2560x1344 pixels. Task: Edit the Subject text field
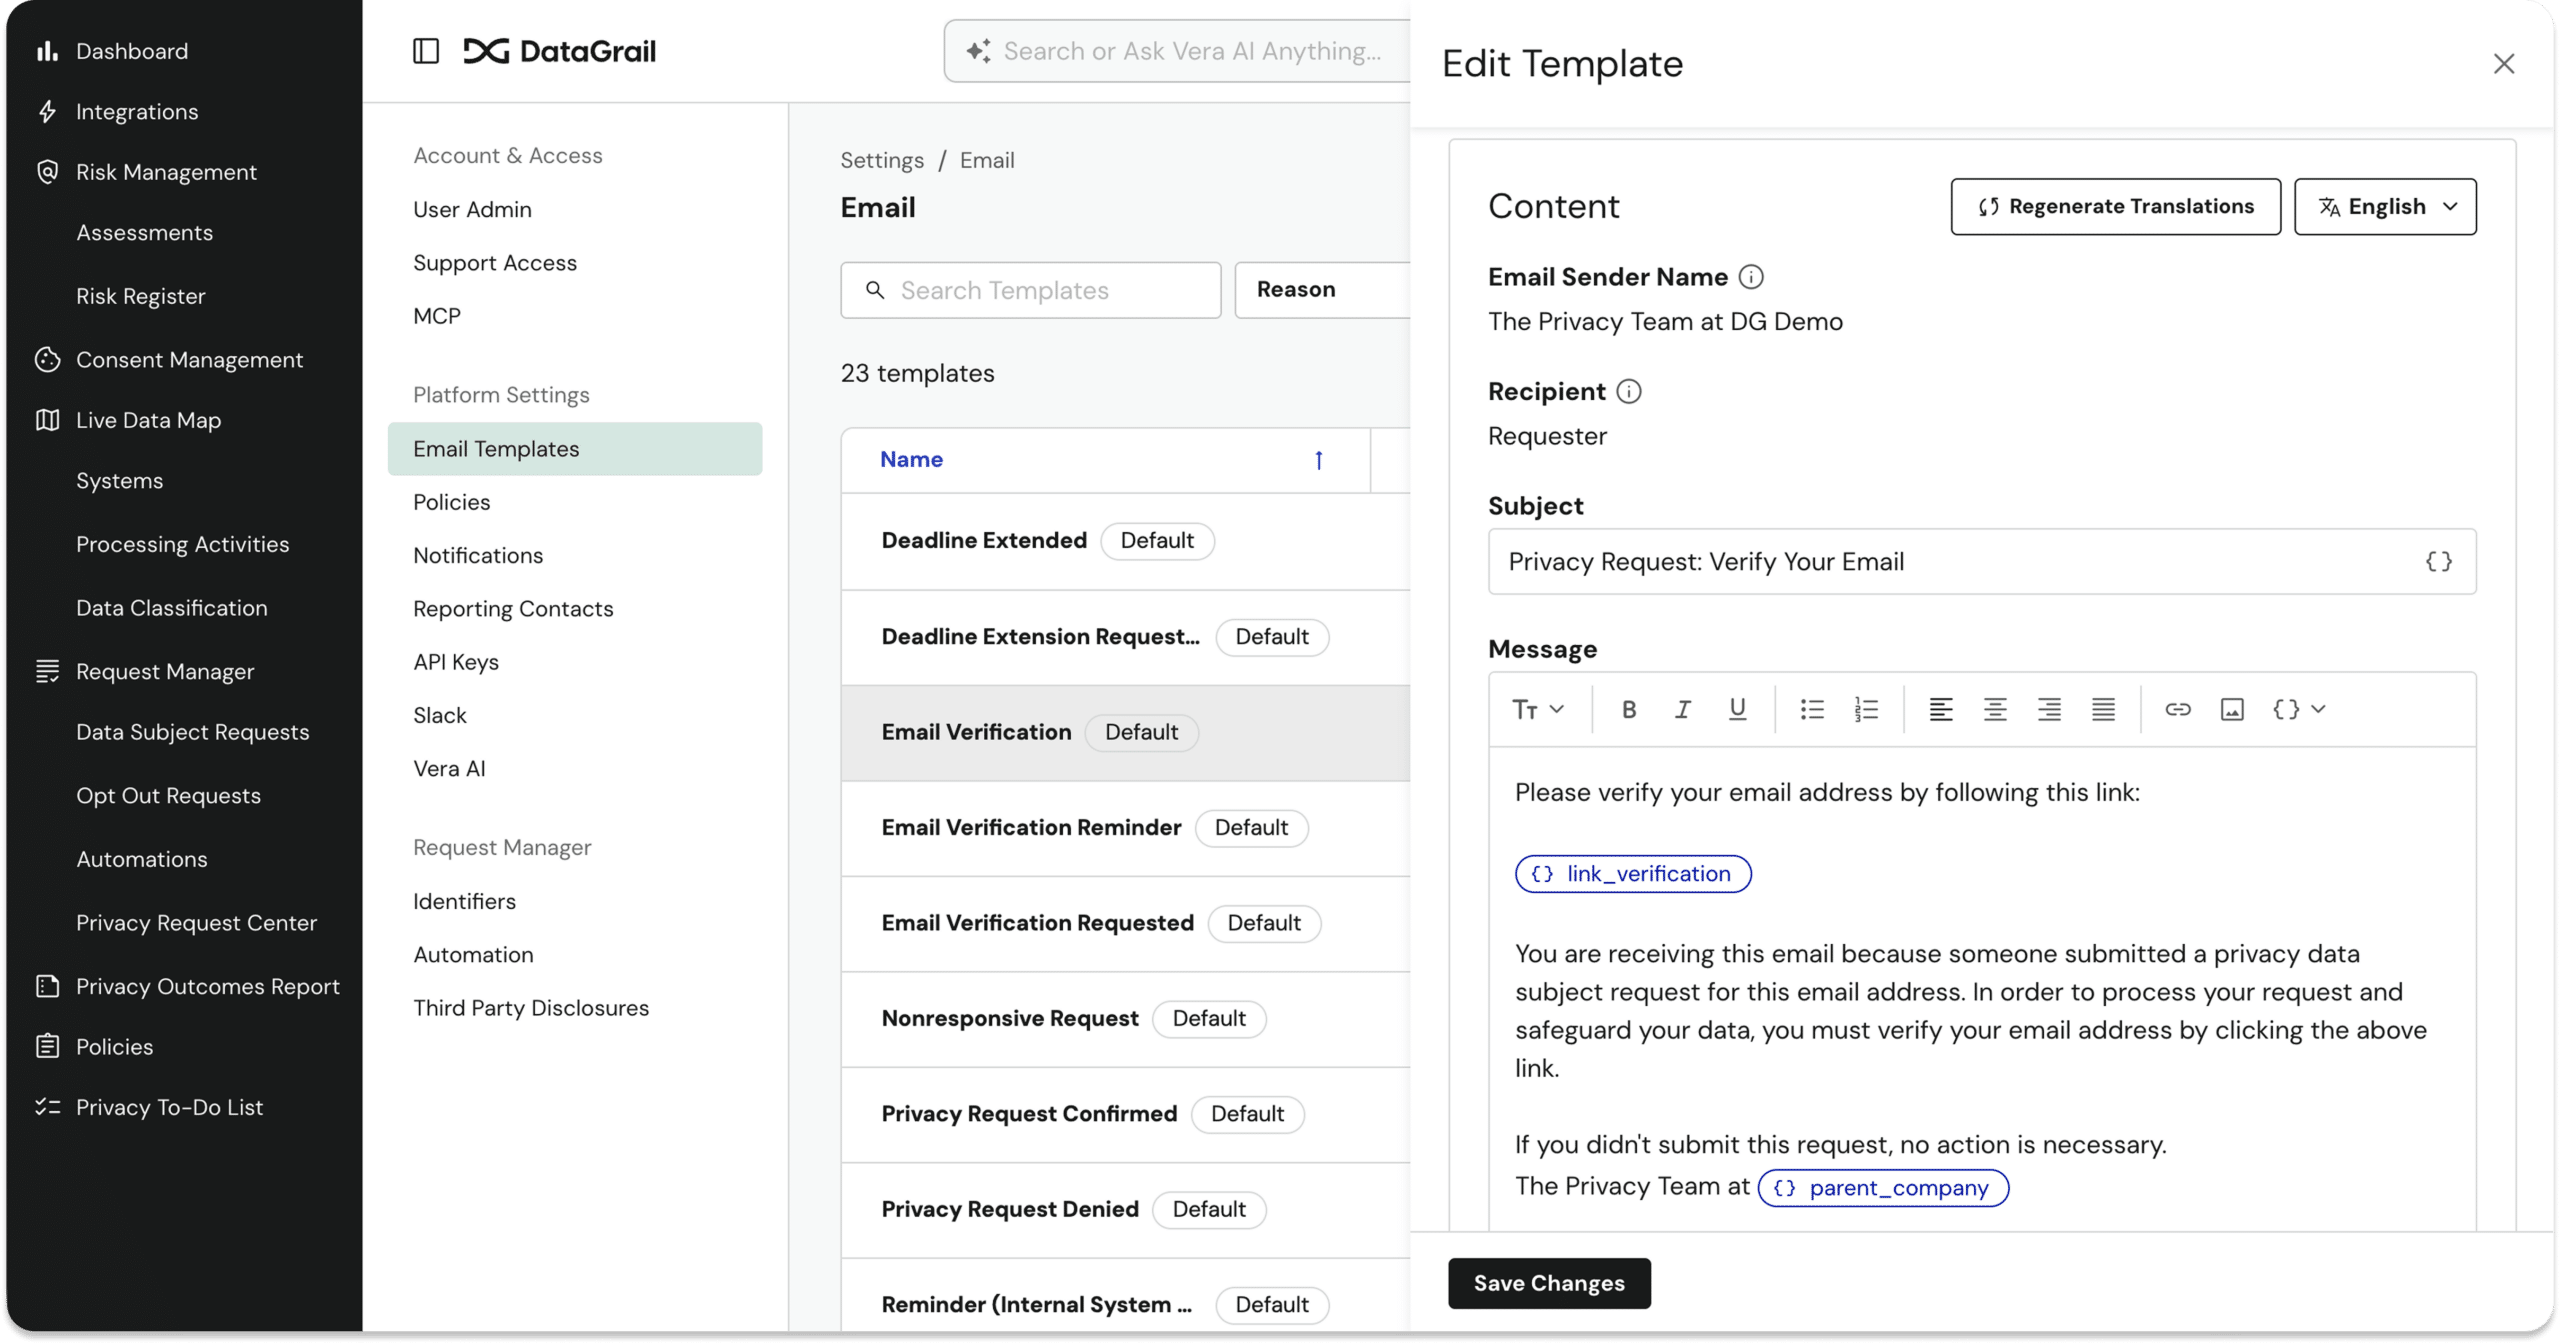(1981, 561)
